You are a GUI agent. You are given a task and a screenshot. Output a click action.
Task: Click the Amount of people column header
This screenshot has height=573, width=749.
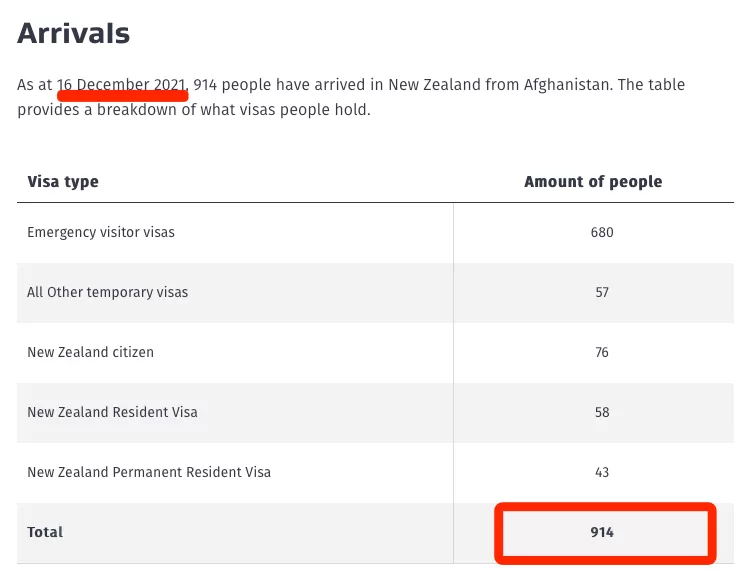(x=593, y=181)
